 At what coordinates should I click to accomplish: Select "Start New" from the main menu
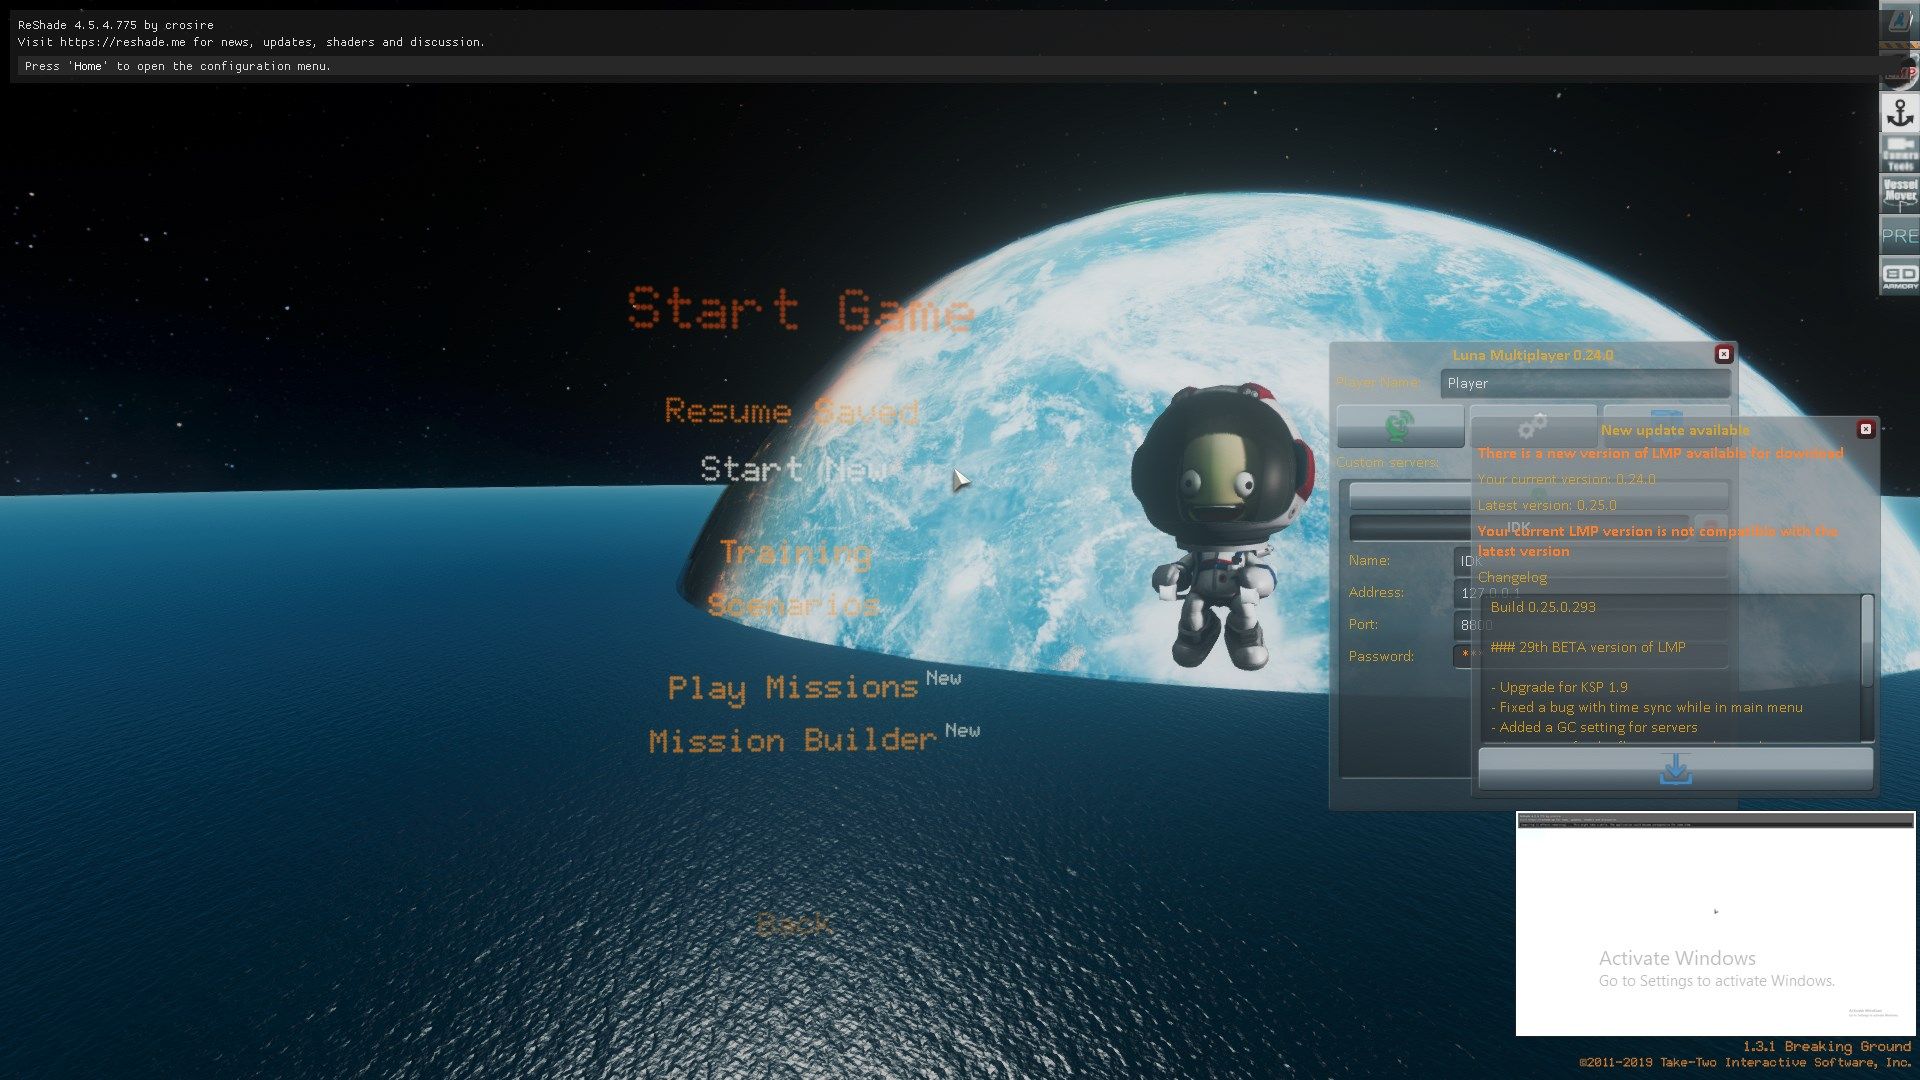click(x=795, y=470)
